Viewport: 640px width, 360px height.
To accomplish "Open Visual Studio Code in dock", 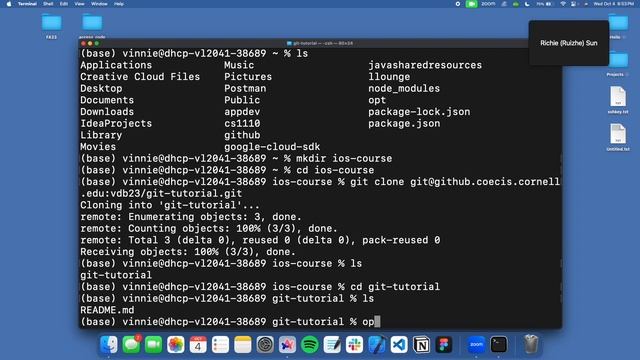I will [399, 345].
